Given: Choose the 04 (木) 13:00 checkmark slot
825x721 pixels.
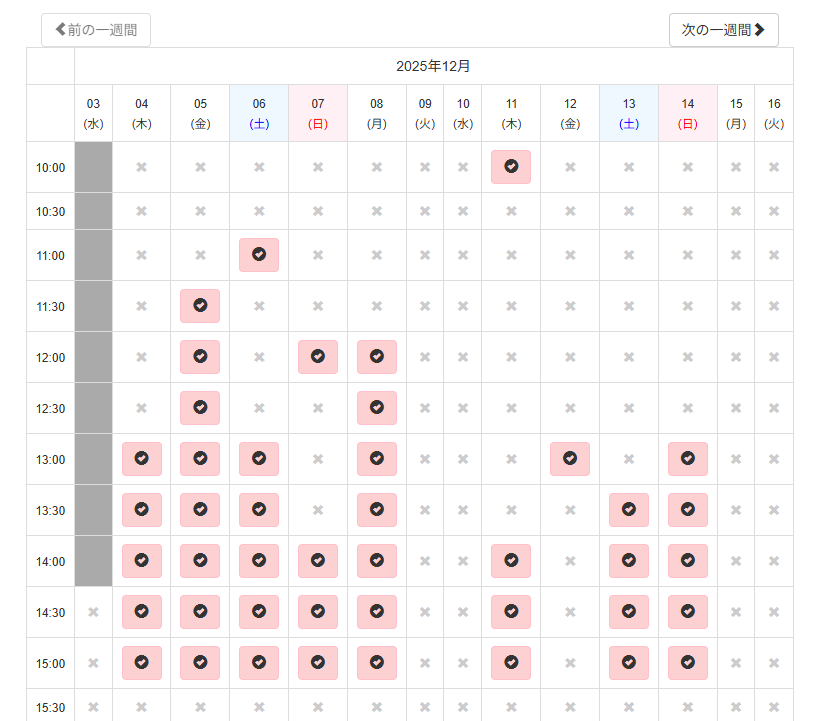Looking at the screenshot, I should click(x=142, y=459).
